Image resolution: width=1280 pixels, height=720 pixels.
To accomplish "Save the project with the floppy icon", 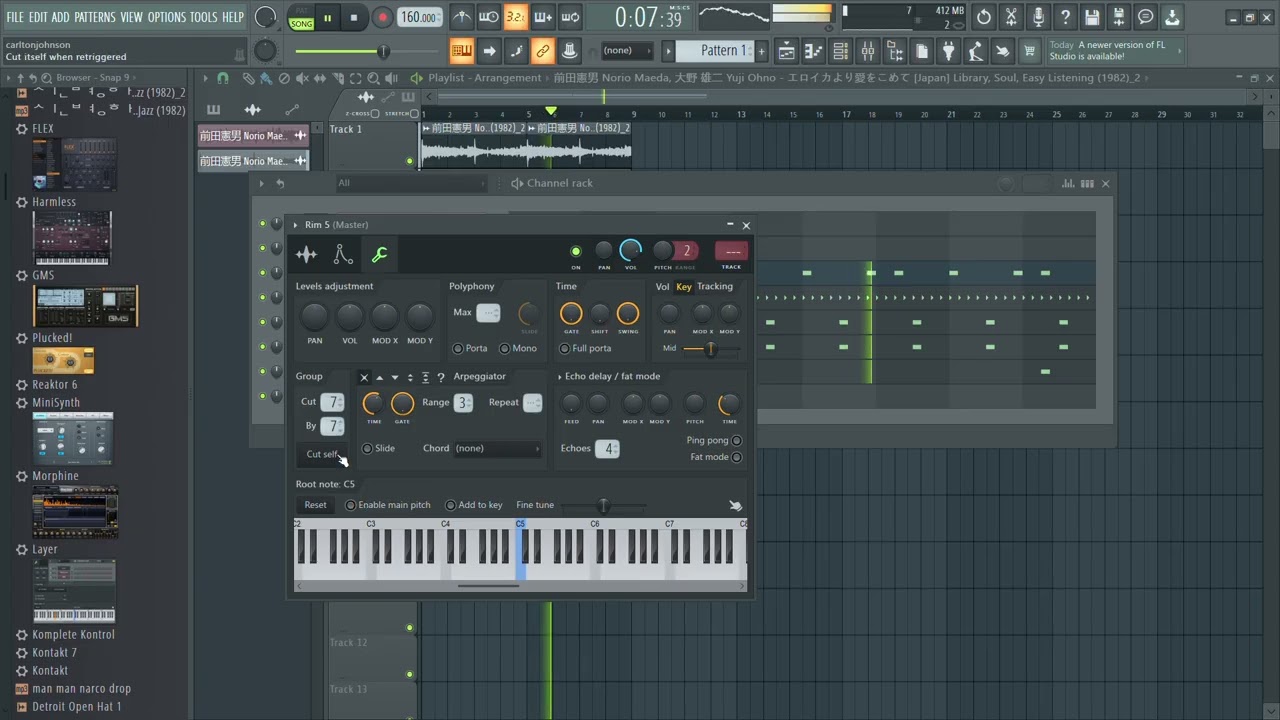I will pos(1092,17).
